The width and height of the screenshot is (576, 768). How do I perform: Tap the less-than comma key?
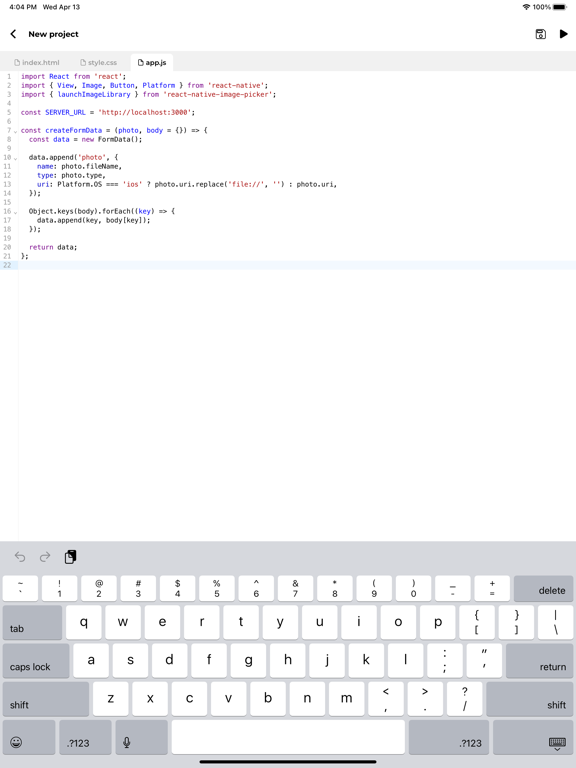pos(385,699)
